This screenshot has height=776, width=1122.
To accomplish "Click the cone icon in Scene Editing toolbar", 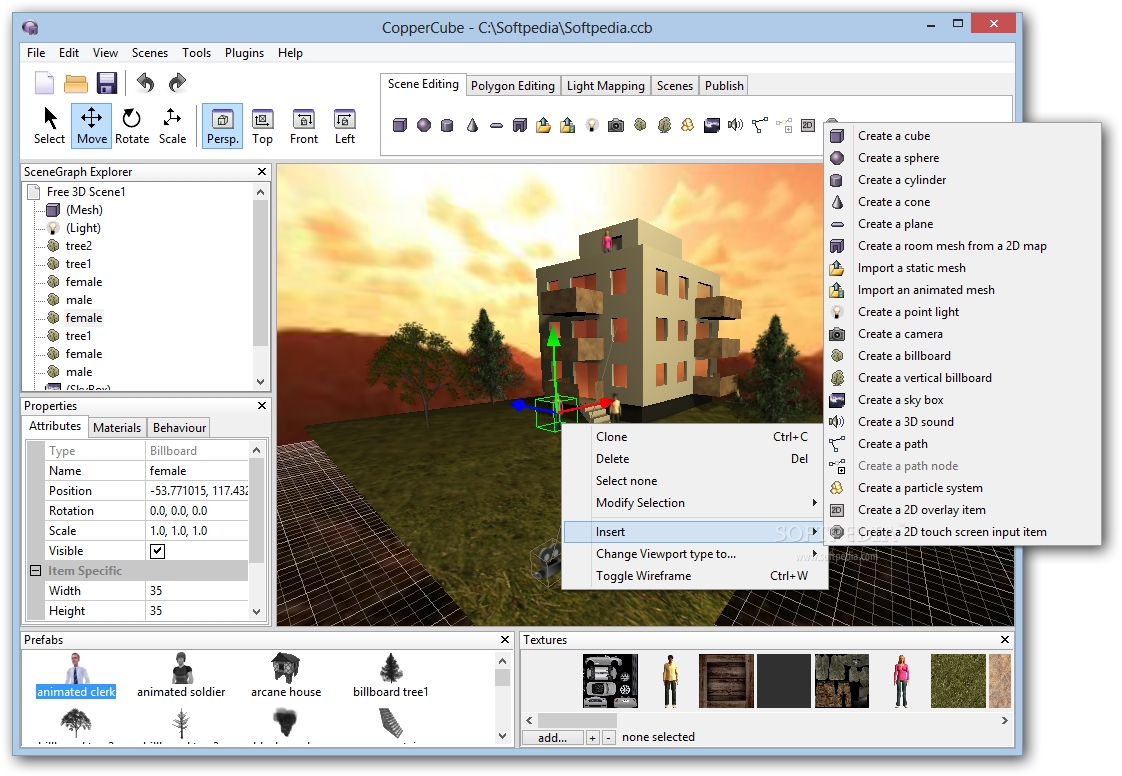I will coord(472,125).
